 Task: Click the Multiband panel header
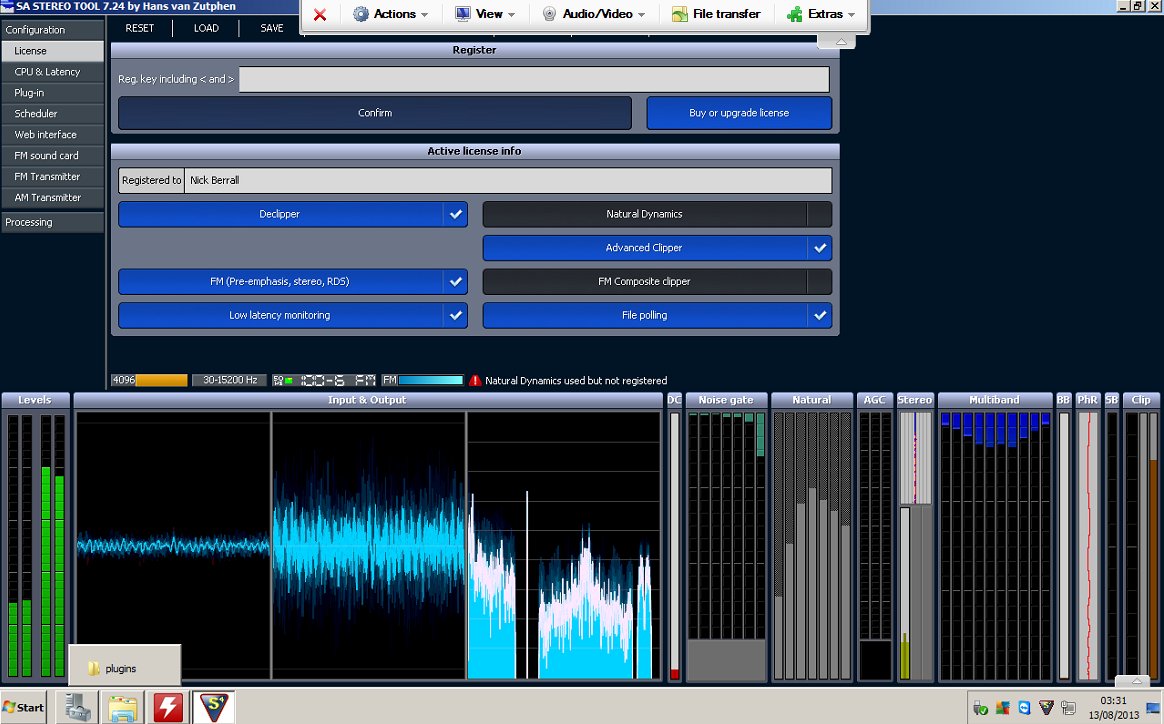click(995, 400)
